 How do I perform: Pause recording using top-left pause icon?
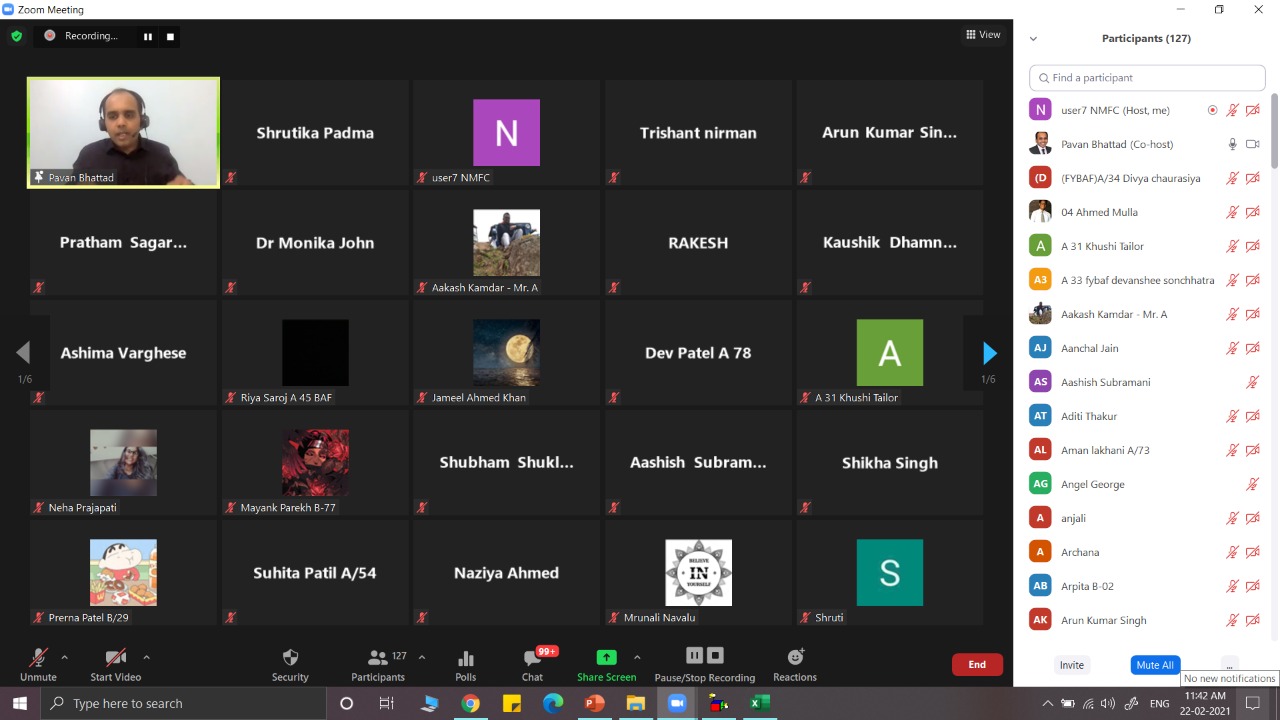148,37
